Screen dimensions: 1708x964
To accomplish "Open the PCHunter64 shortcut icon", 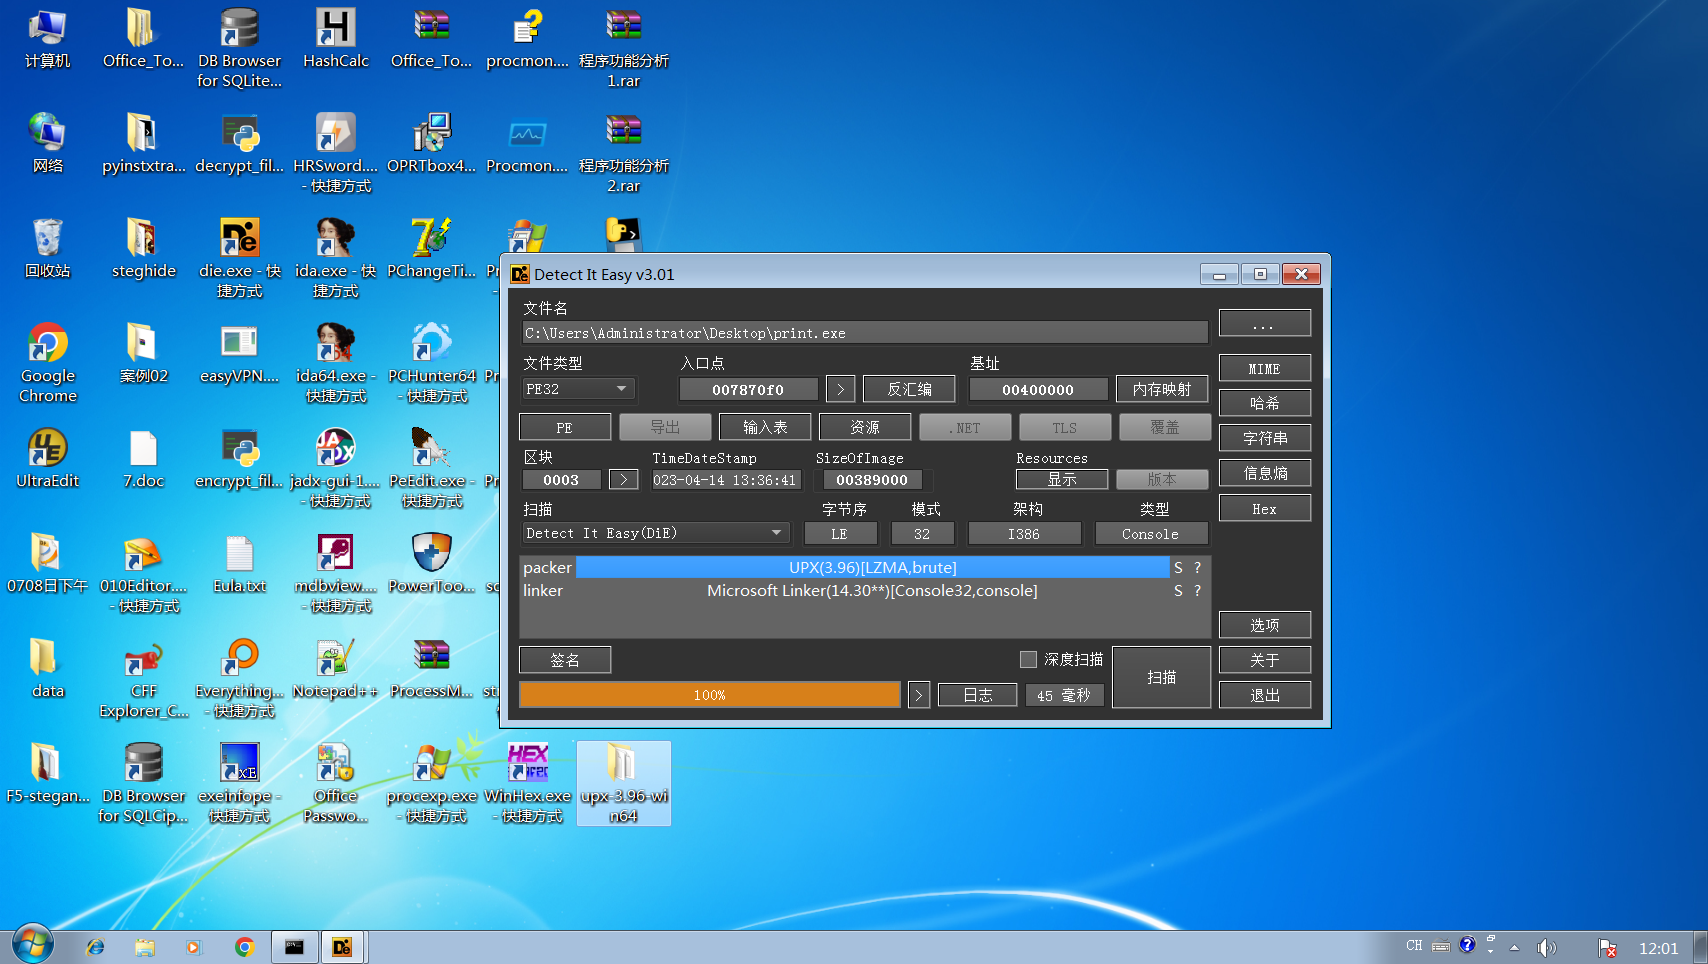I will (432, 363).
